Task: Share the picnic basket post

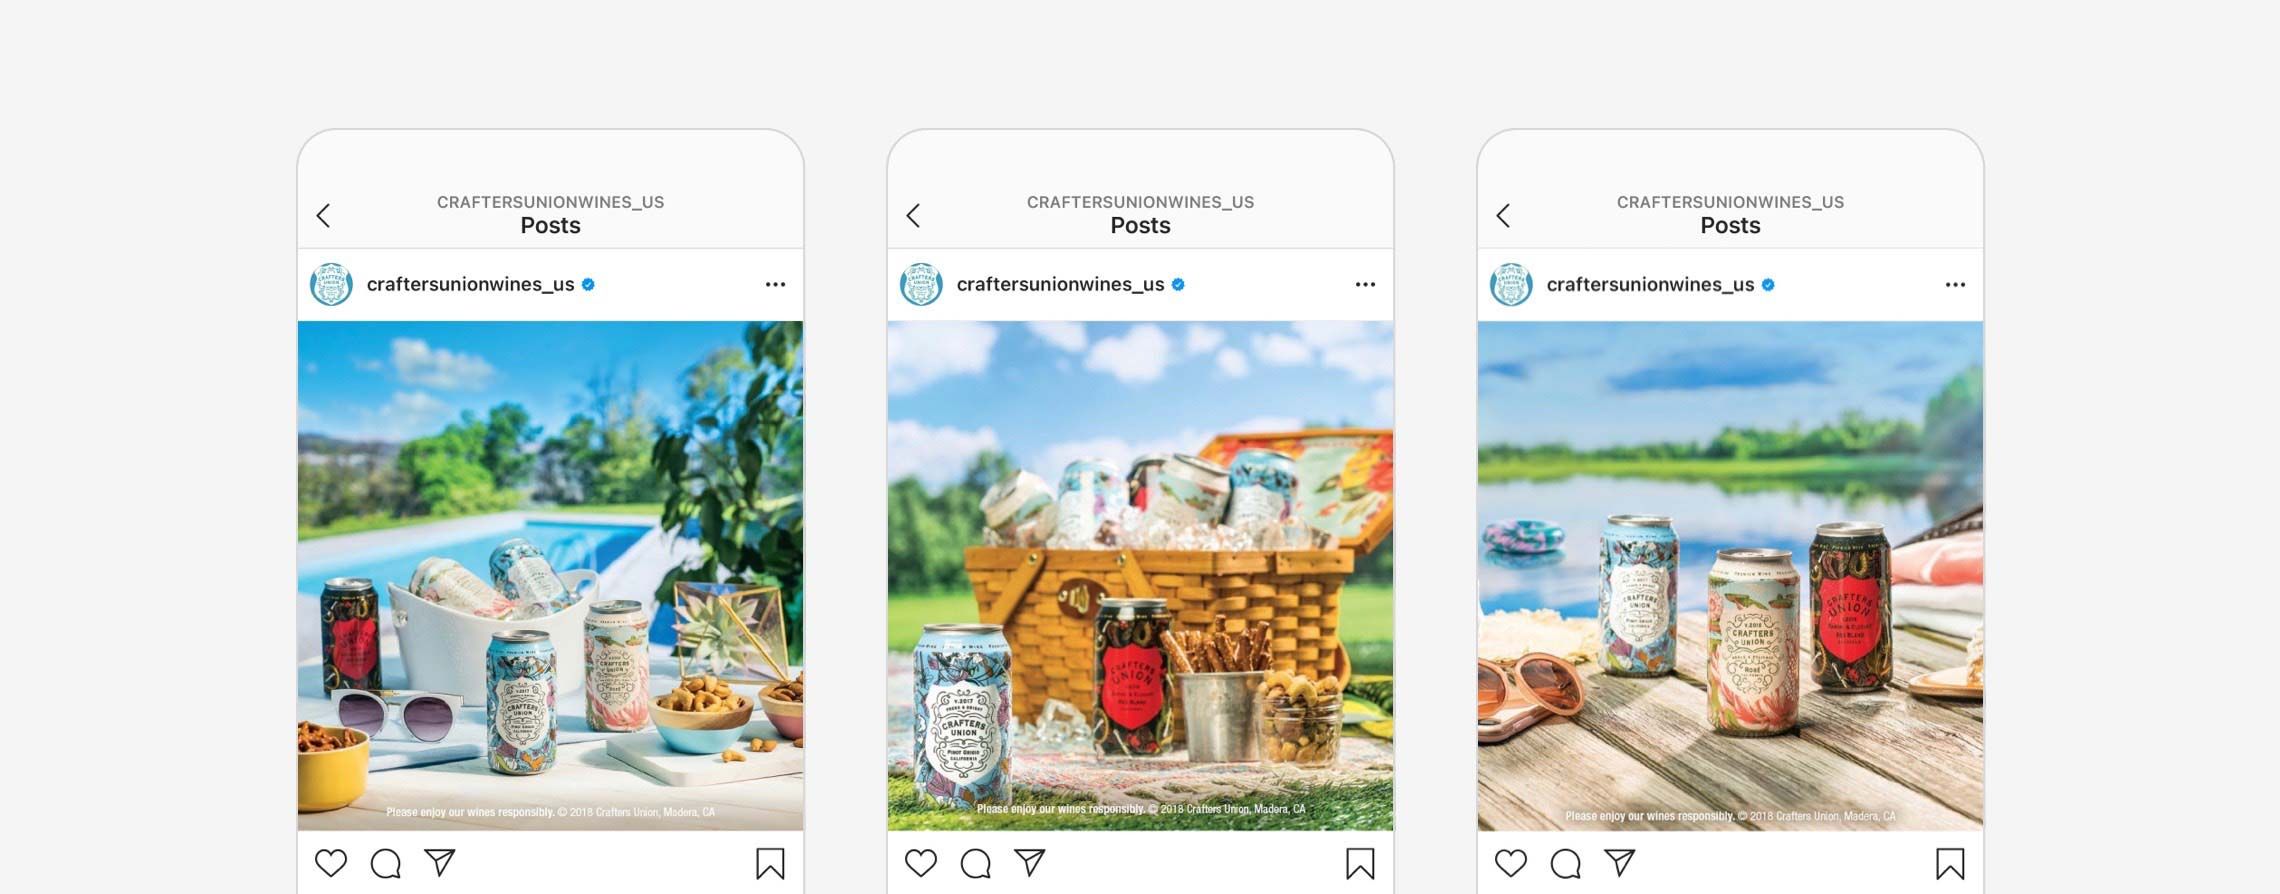Action: (1030, 862)
